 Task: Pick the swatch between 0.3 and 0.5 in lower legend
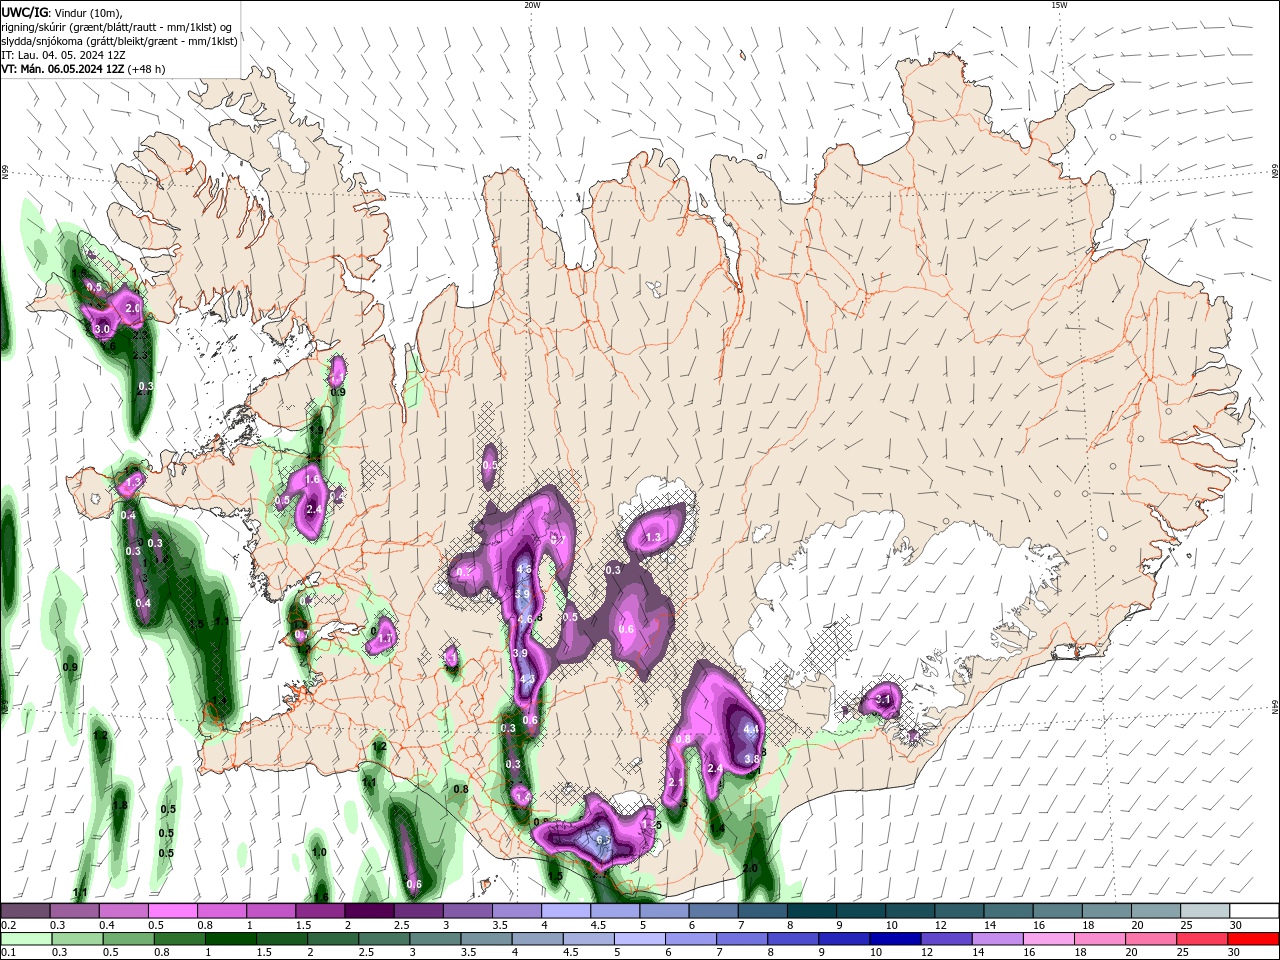pyautogui.click(x=77, y=939)
